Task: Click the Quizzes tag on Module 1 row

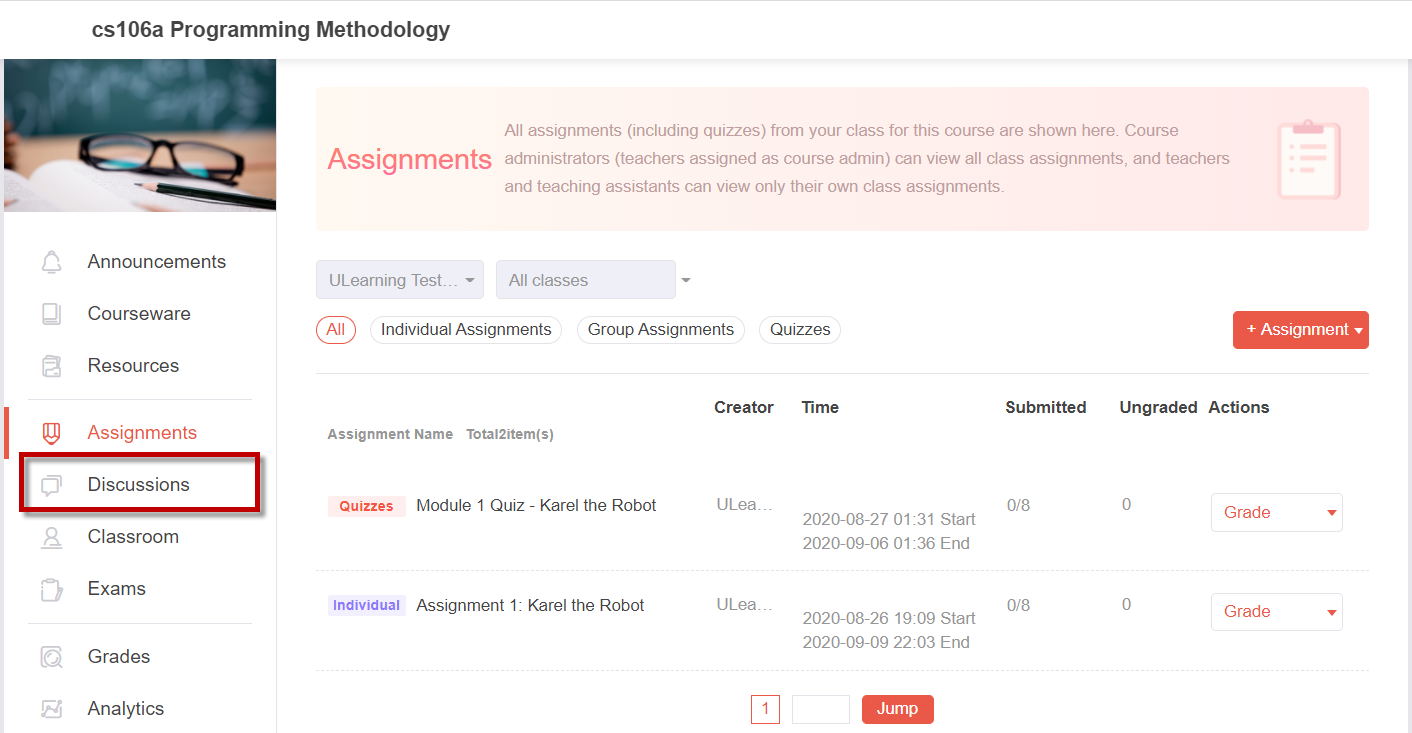Action: [x=367, y=506]
